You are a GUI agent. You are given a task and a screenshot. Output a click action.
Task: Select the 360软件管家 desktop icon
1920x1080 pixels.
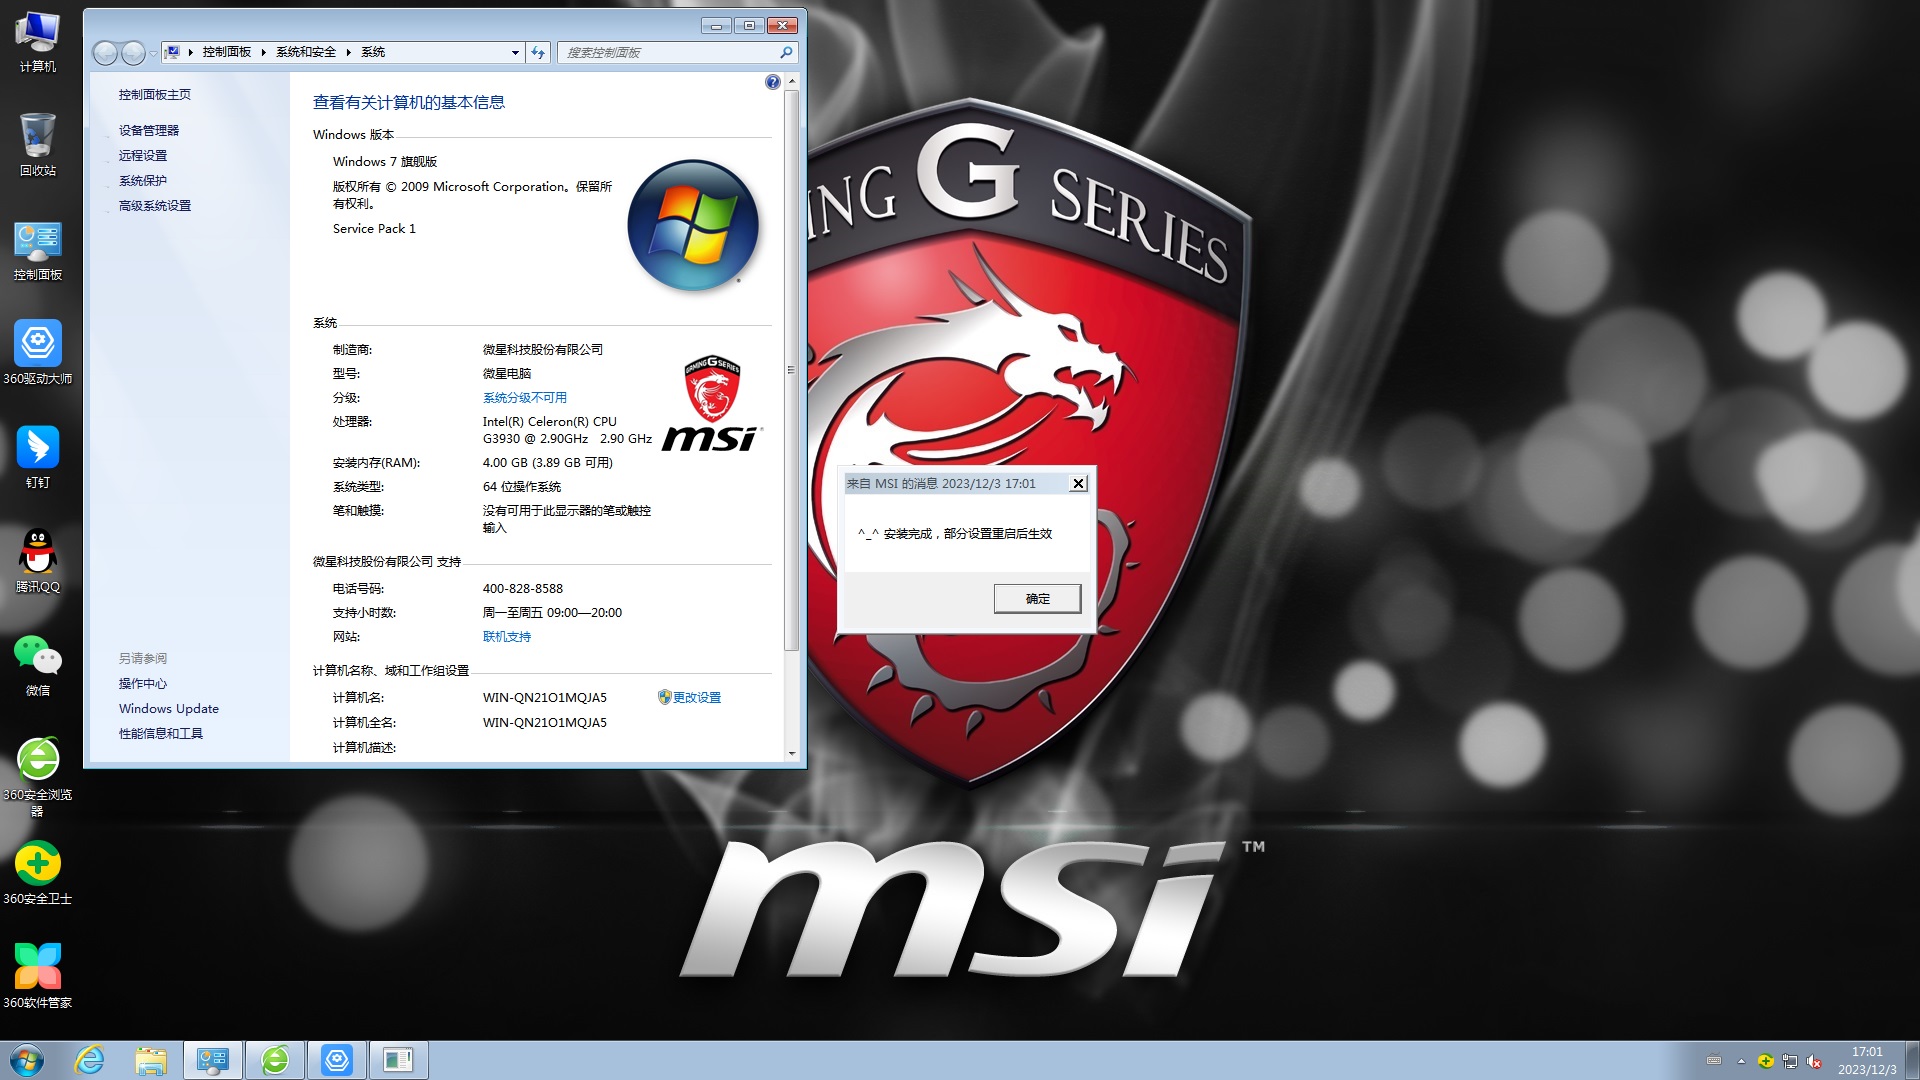pos(38,978)
